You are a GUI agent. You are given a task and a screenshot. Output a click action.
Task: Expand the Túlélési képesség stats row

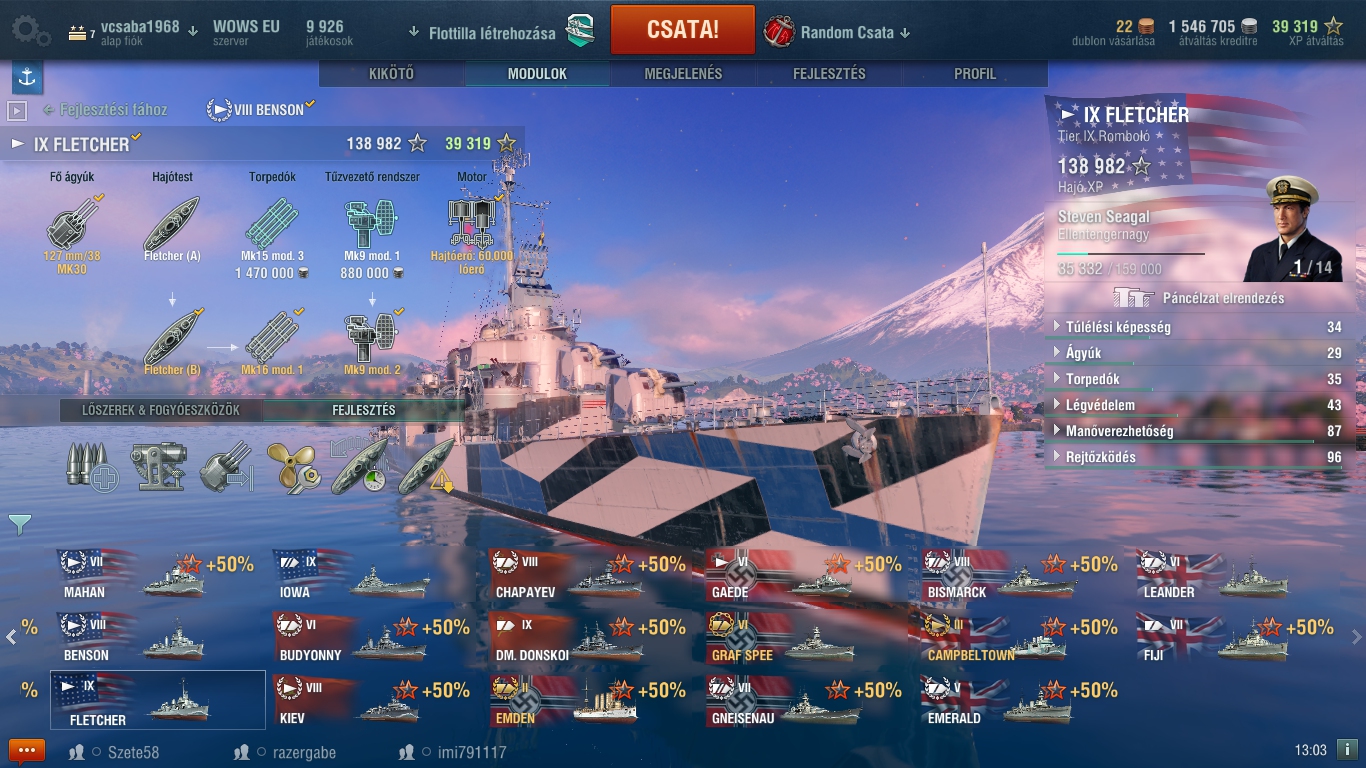pyautogui.click(x=1198, y=327)
